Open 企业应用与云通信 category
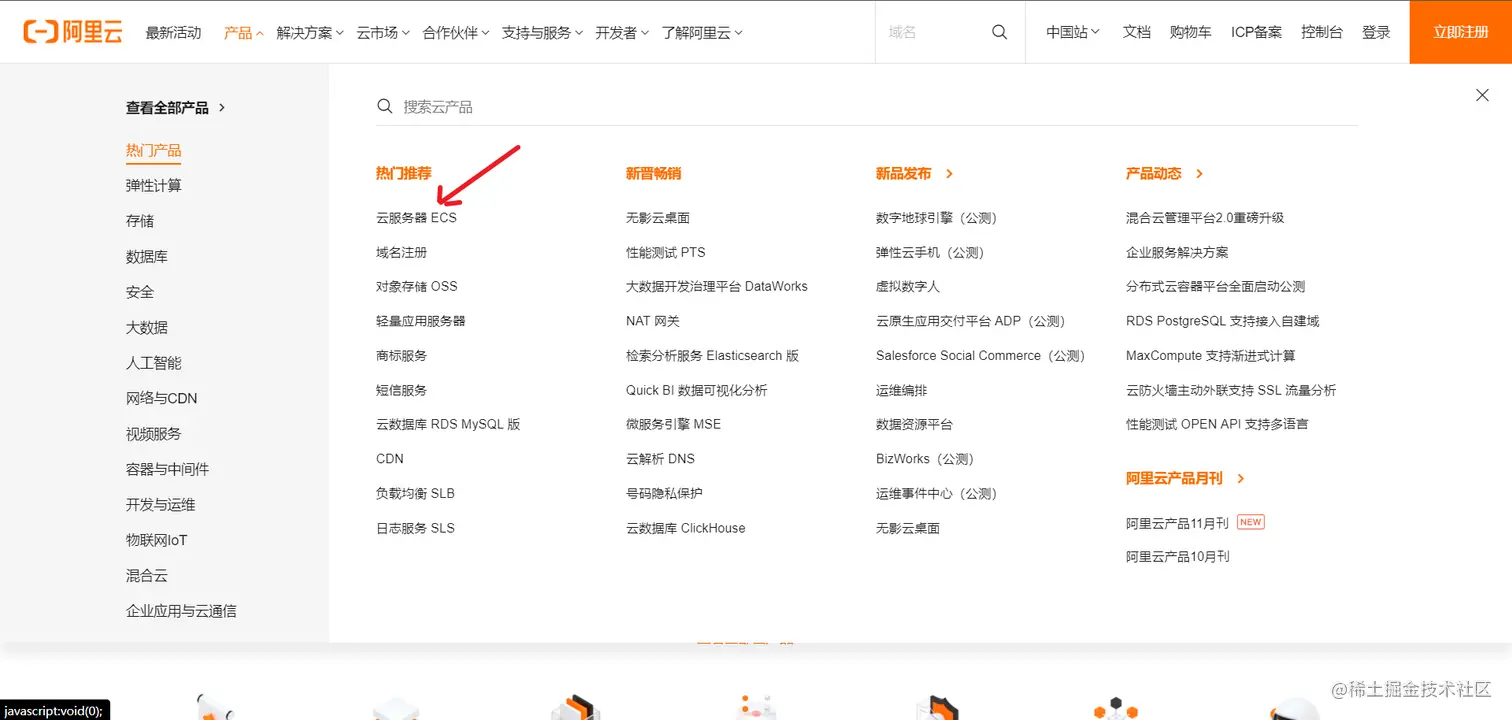The width and height of the screenshot is (1512, 720). 181,611
